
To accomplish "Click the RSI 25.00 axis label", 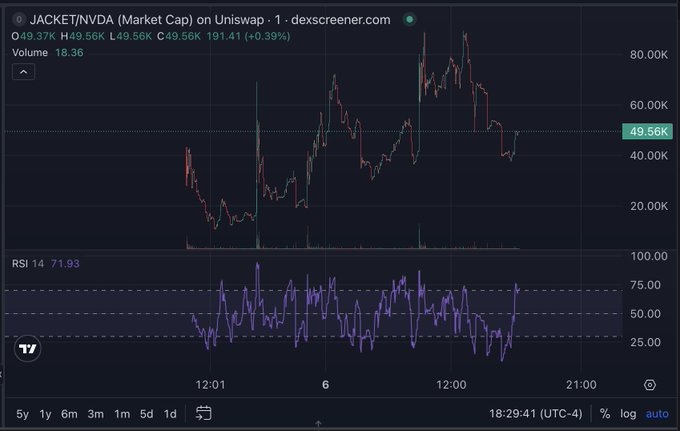I will point(645,342).
